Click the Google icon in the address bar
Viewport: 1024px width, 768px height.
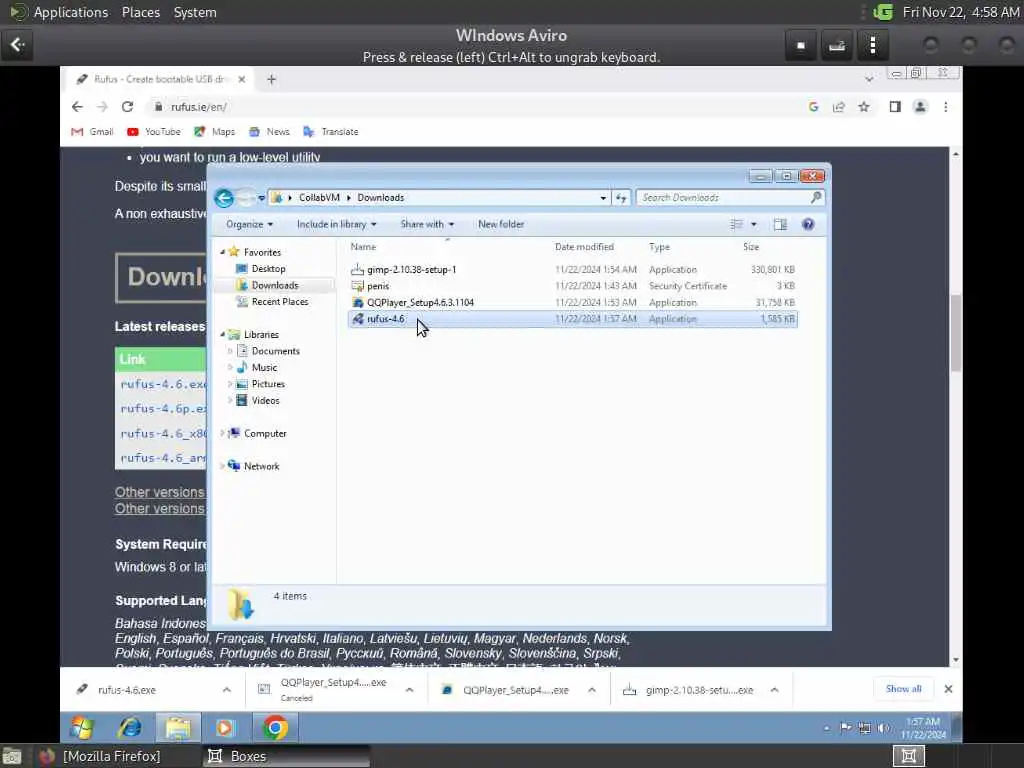(x=813, y=107)
